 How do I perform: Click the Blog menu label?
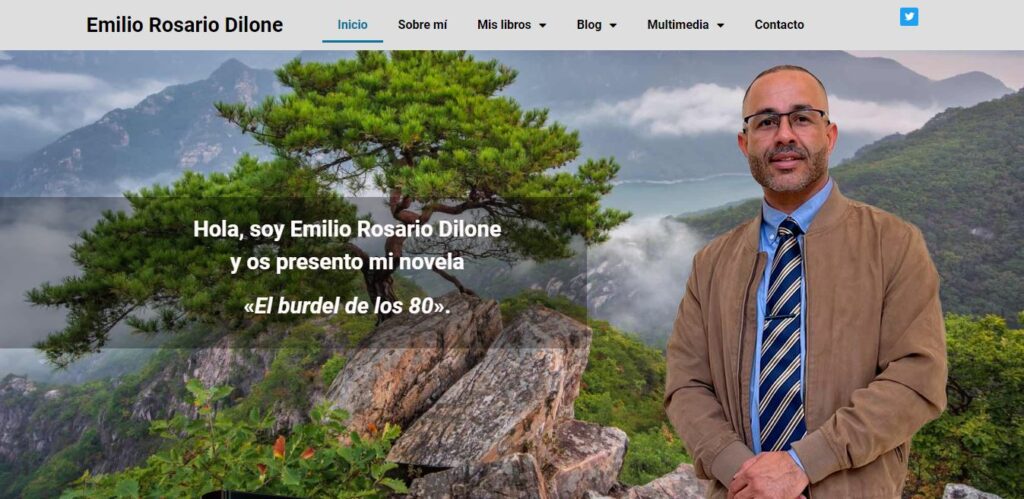(x=589, y=25)
